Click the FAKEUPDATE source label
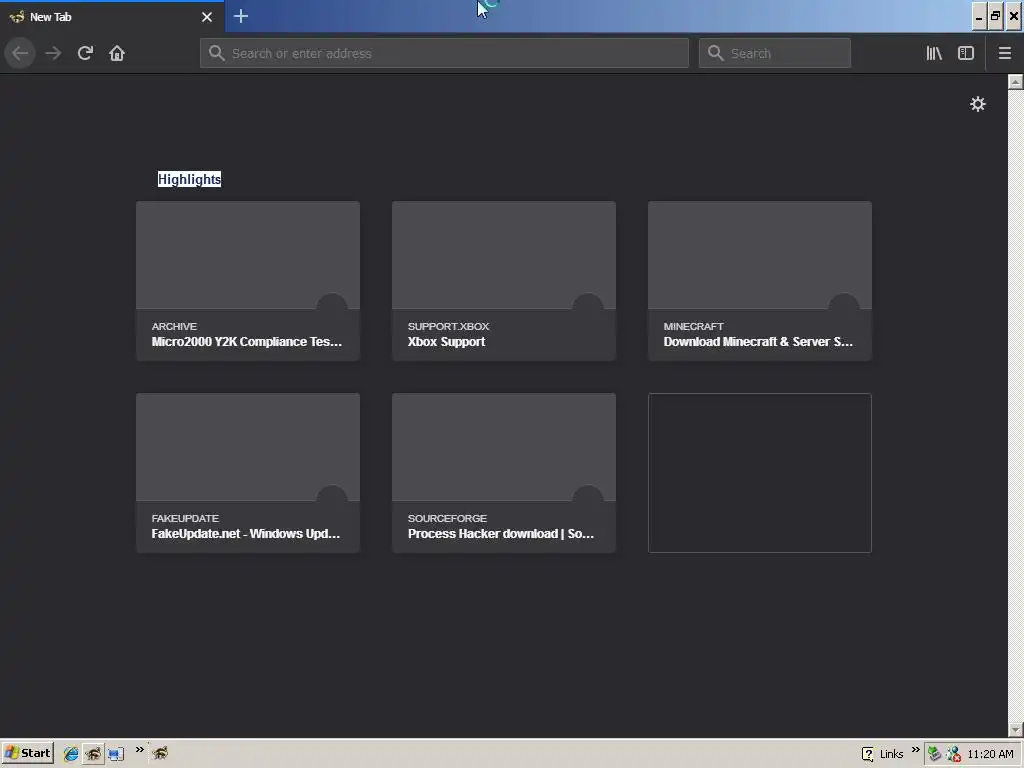The width and height of the screenshot is (1024, 768). (185, 518)
